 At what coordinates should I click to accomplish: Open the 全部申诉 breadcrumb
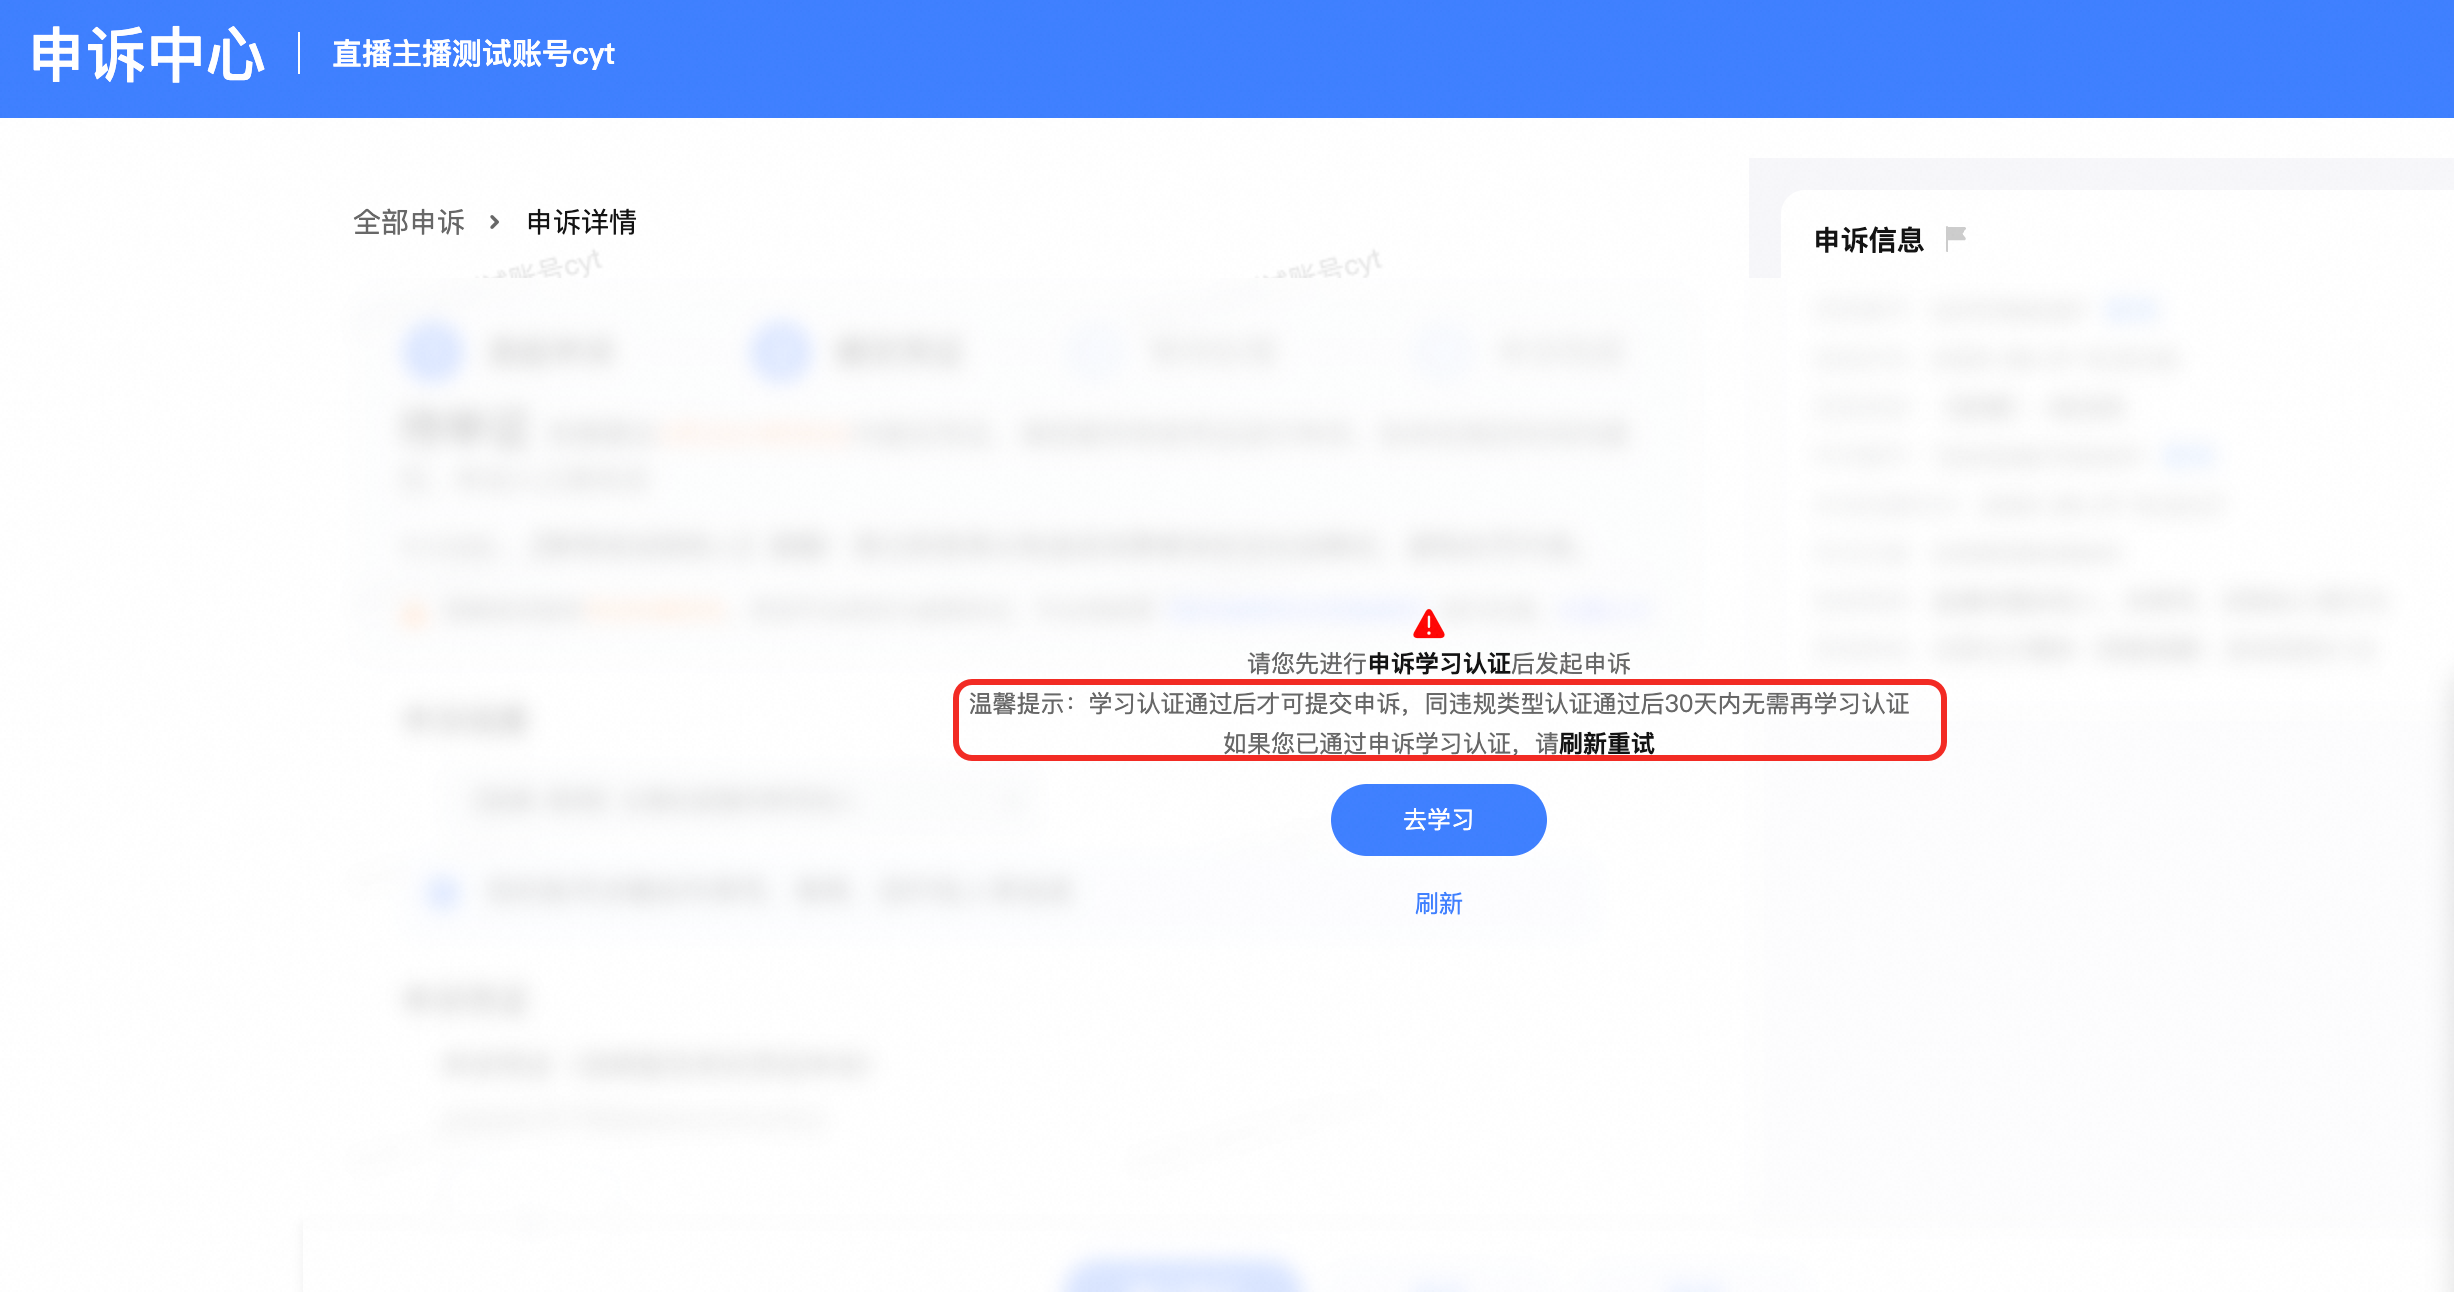[409, 222]
